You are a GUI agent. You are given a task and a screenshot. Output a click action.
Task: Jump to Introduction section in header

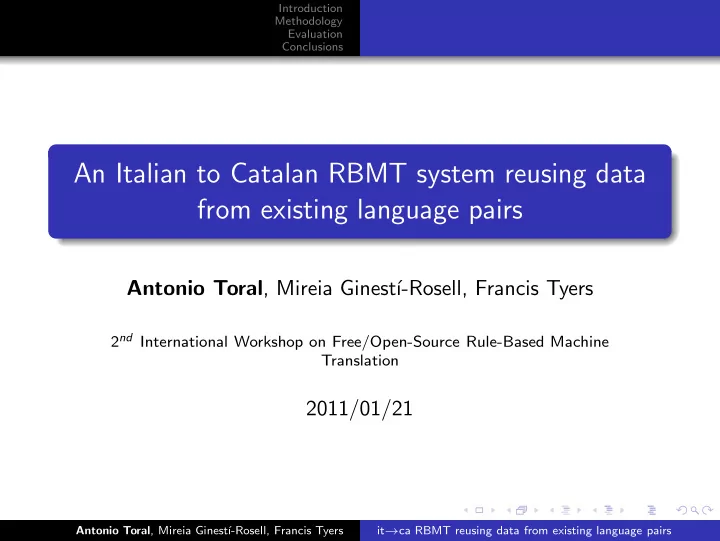310,8
